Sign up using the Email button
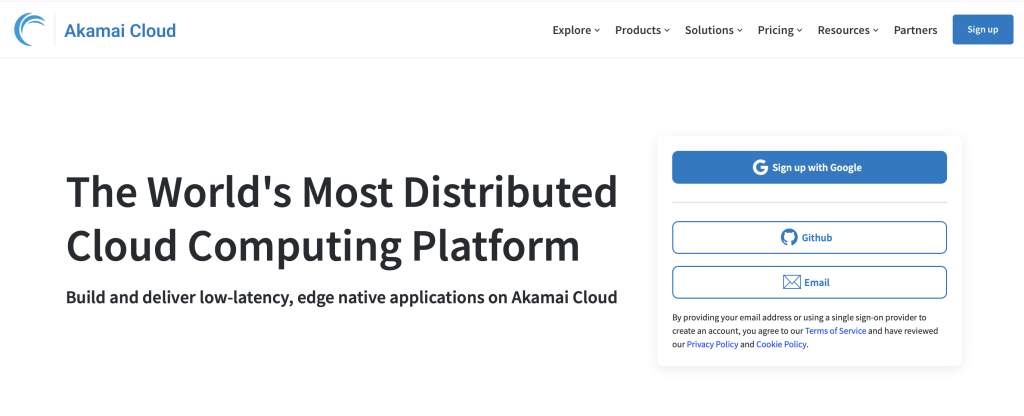The width and height of the screenshot is (1024, 416). [x=809, y=282]
